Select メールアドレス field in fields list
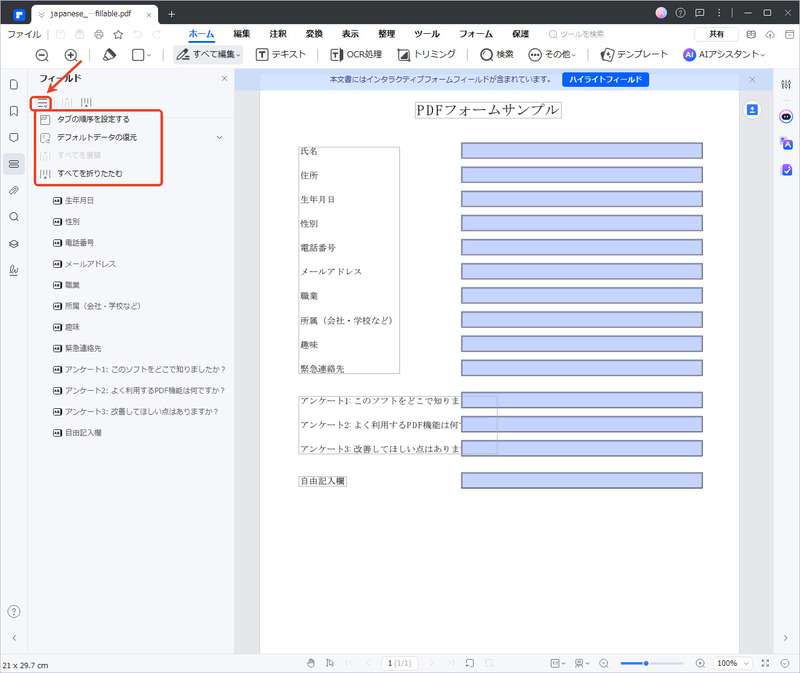 click(x=85, y=264)
